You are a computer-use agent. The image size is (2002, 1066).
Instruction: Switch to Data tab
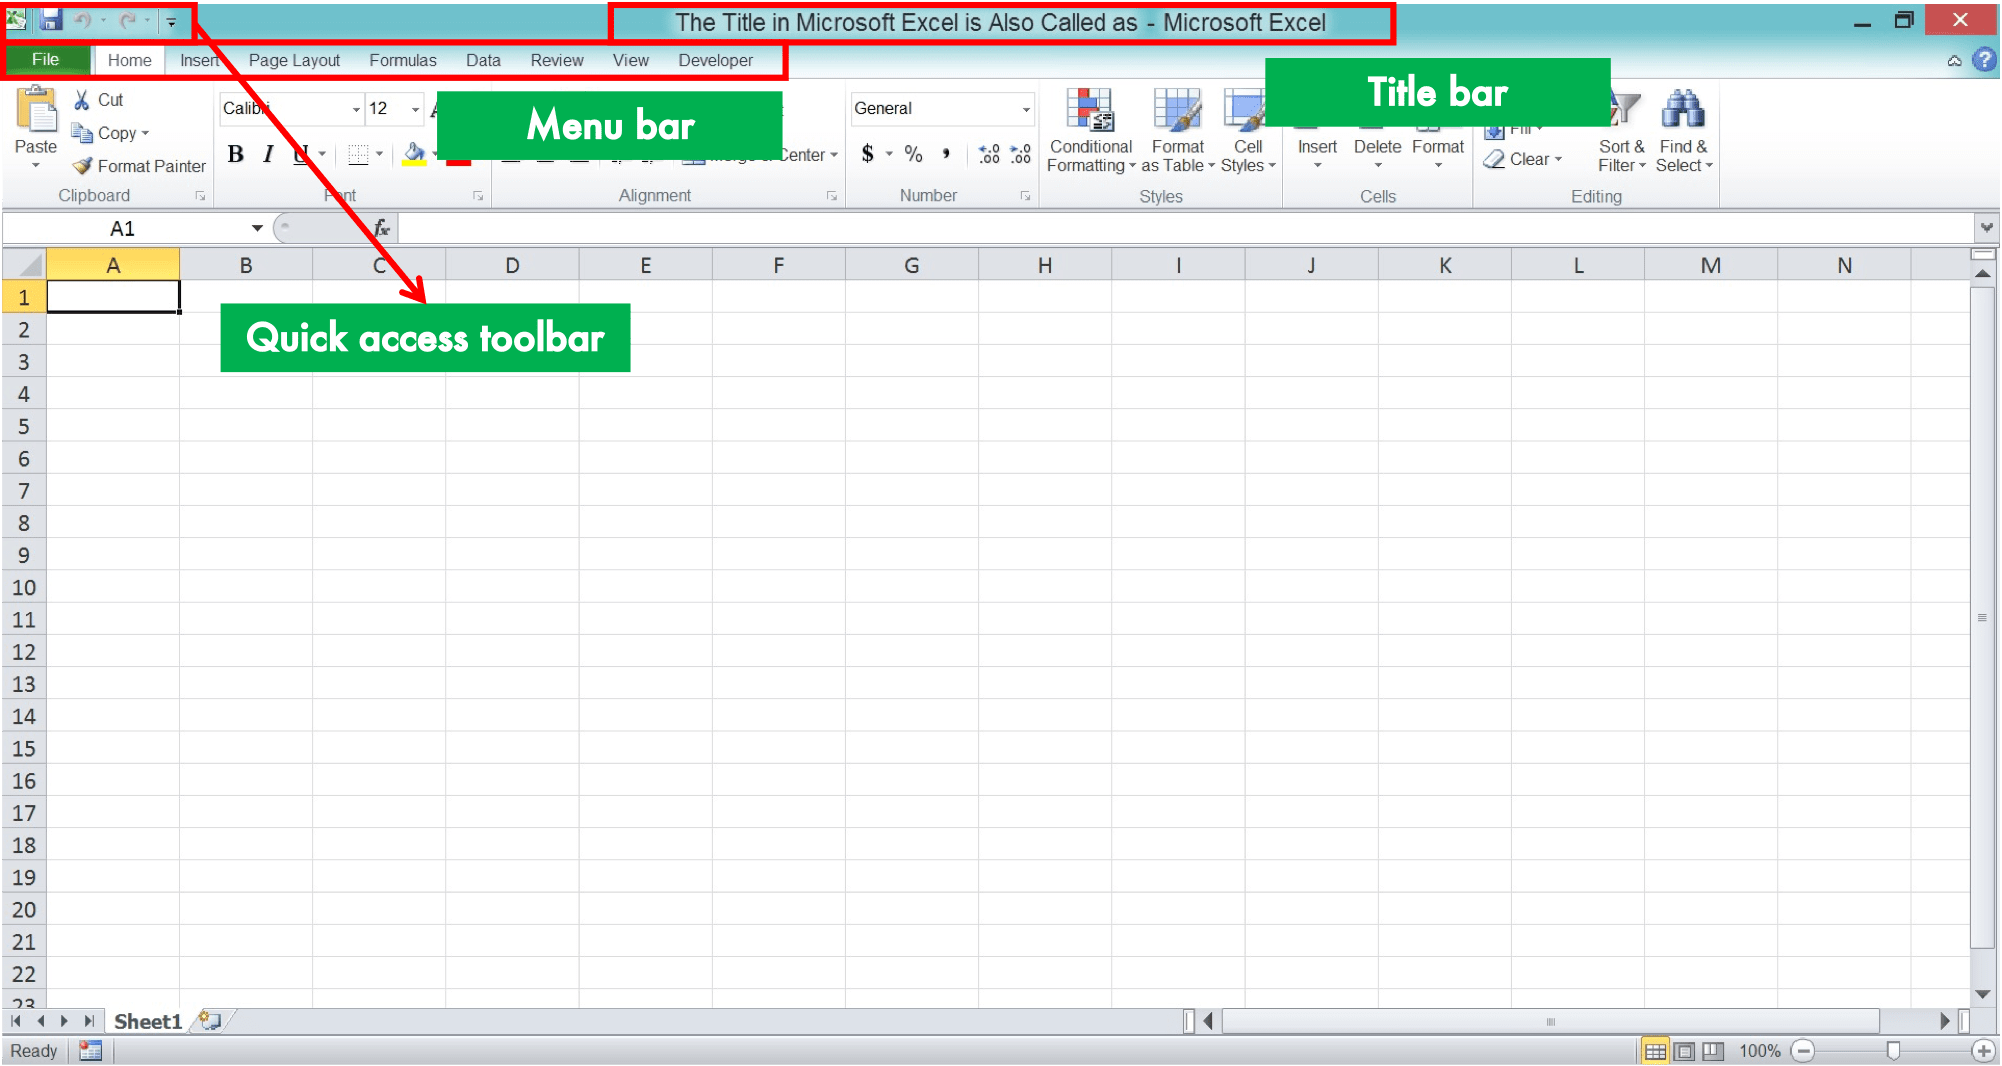(x=483, y=61)
